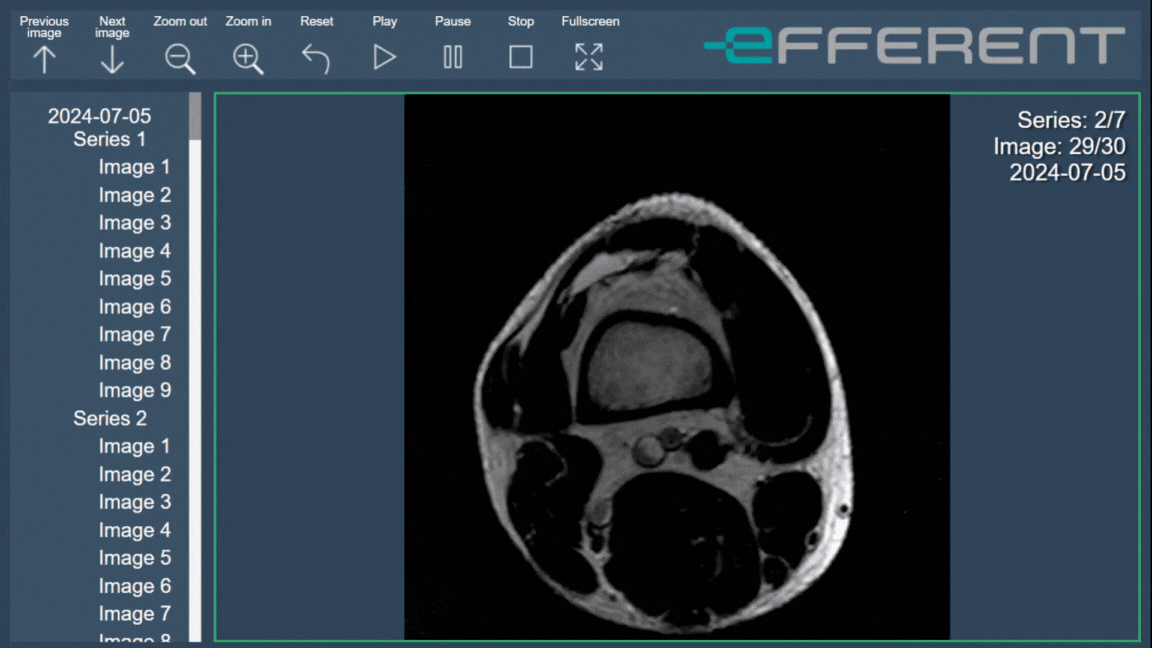Select Image 4 in Series 2

click(x=134, y=530)
